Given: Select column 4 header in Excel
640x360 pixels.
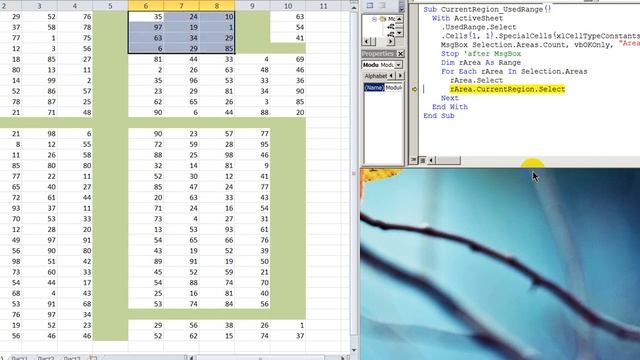Looking at the screenshot, I should click(75, 6).
